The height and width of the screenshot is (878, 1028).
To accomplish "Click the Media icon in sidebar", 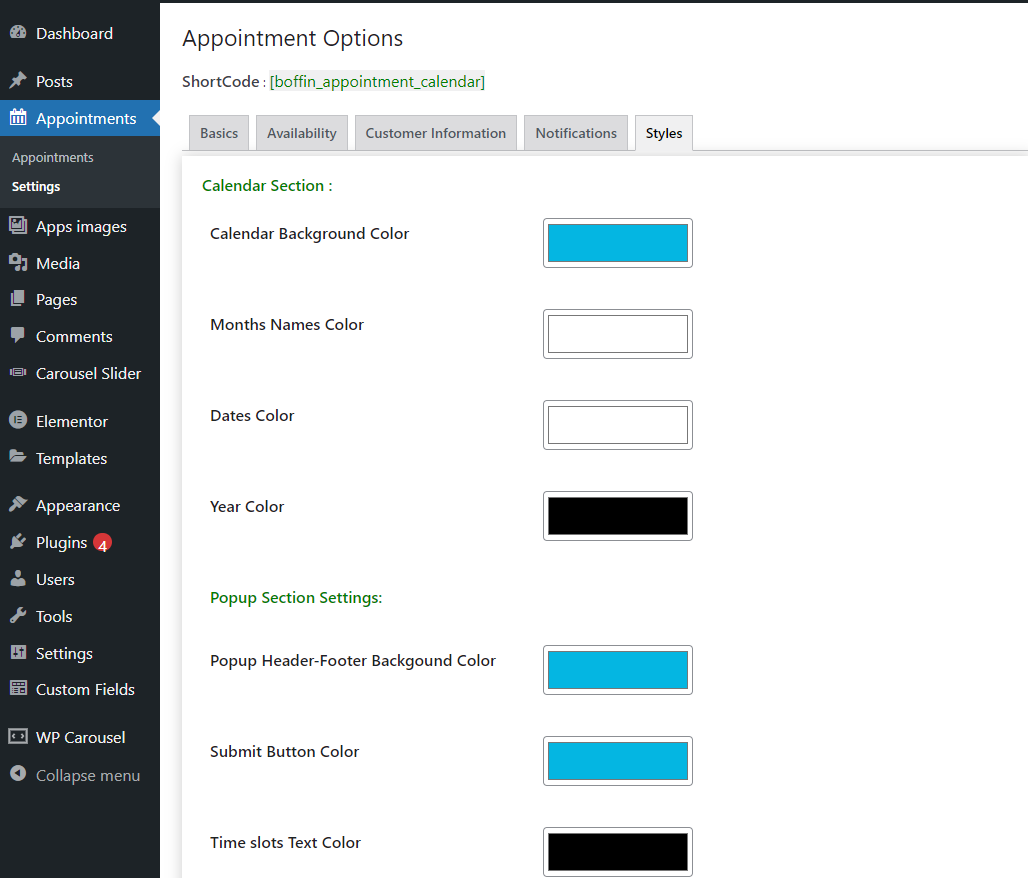I will click(x=18, y=262).
